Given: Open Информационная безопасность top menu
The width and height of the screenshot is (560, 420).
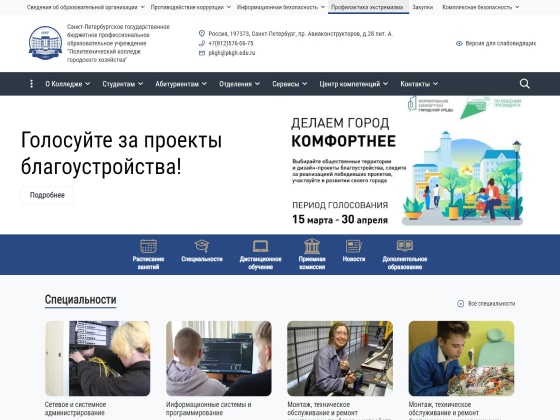Looking at the screenshot, I should pos(281,7).
